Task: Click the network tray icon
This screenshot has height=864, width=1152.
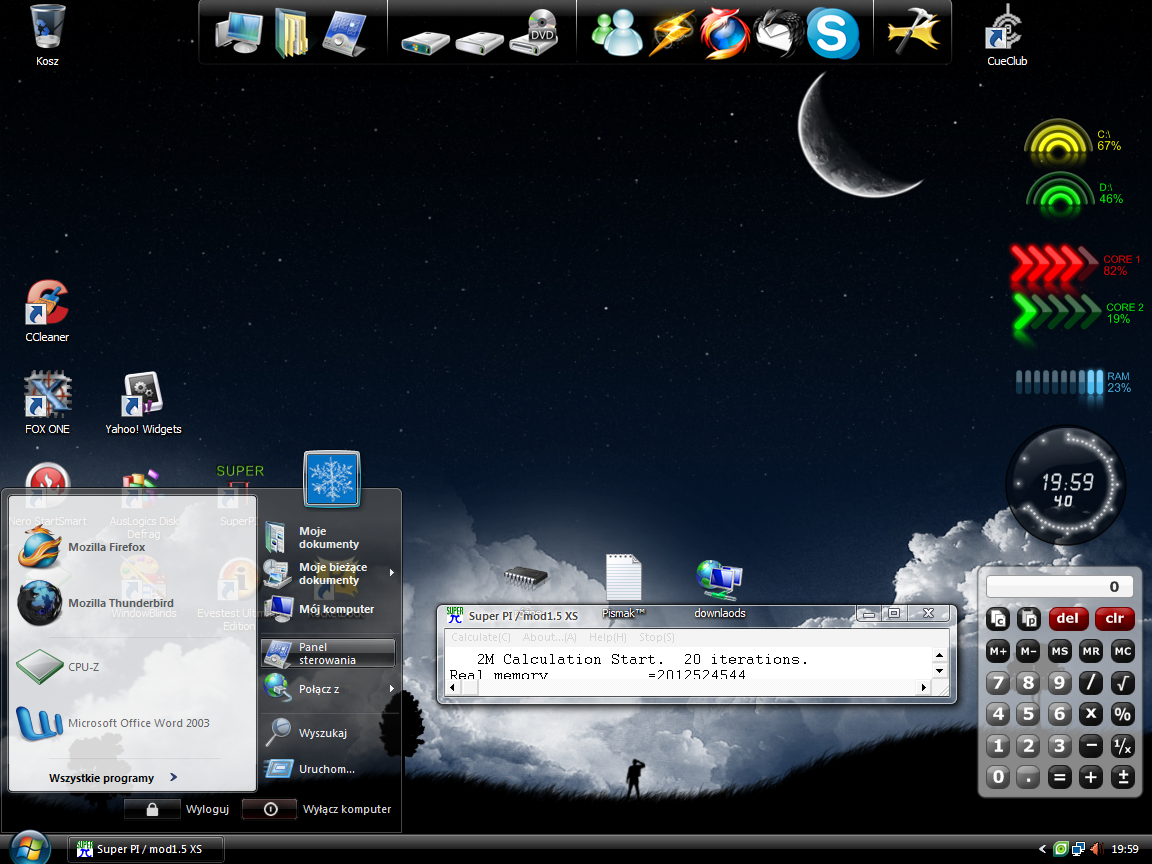Action: 1078,849
